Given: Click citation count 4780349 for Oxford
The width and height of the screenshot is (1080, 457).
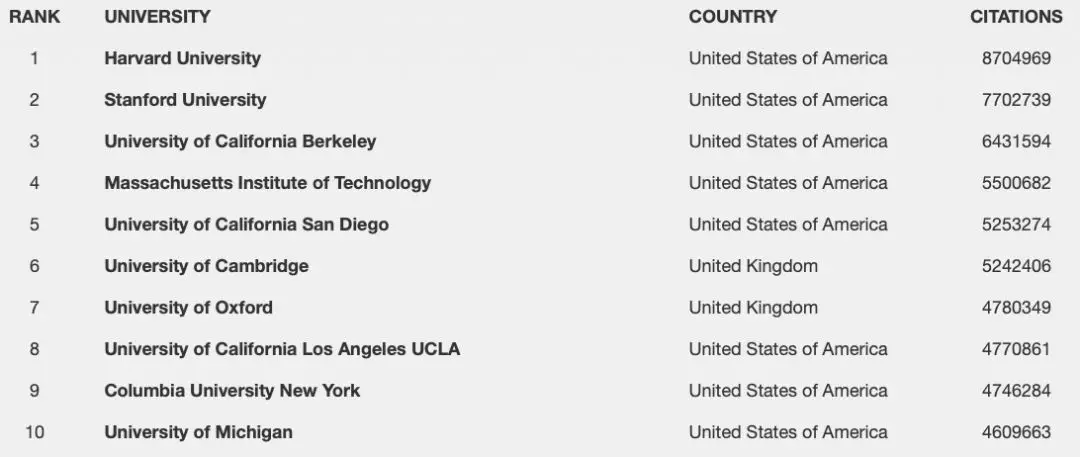Looking at the screenshot, I should pos(1016,307).
